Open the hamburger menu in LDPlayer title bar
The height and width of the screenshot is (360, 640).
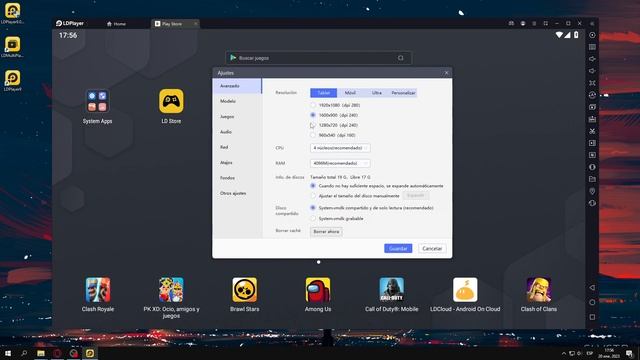(x=534, y=24)
